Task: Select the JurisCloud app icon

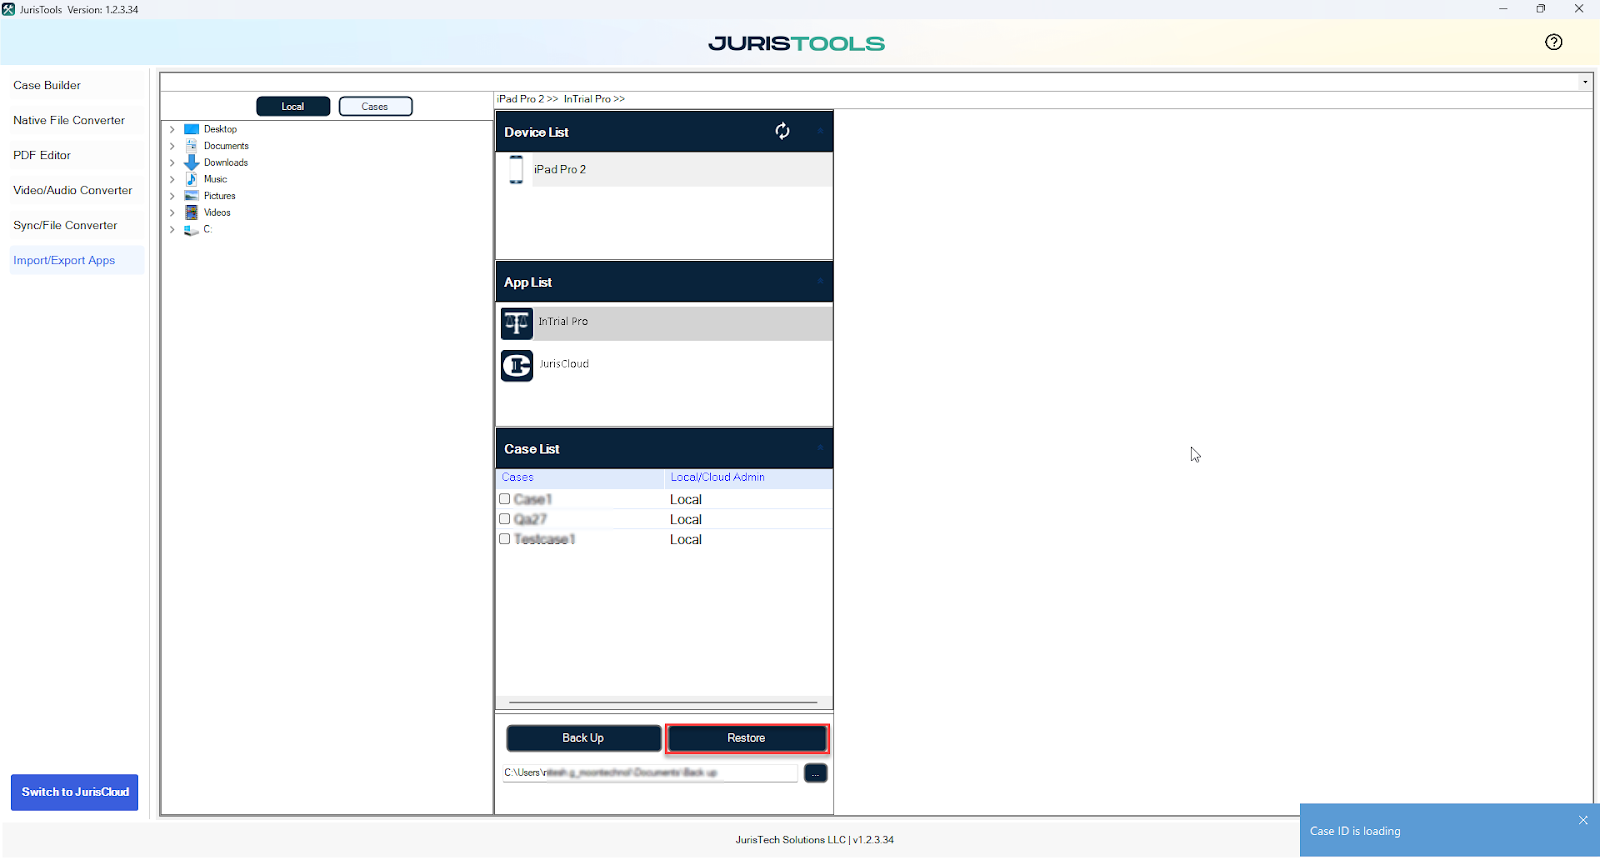Action: pyautogui.click(x=517, y=366)
